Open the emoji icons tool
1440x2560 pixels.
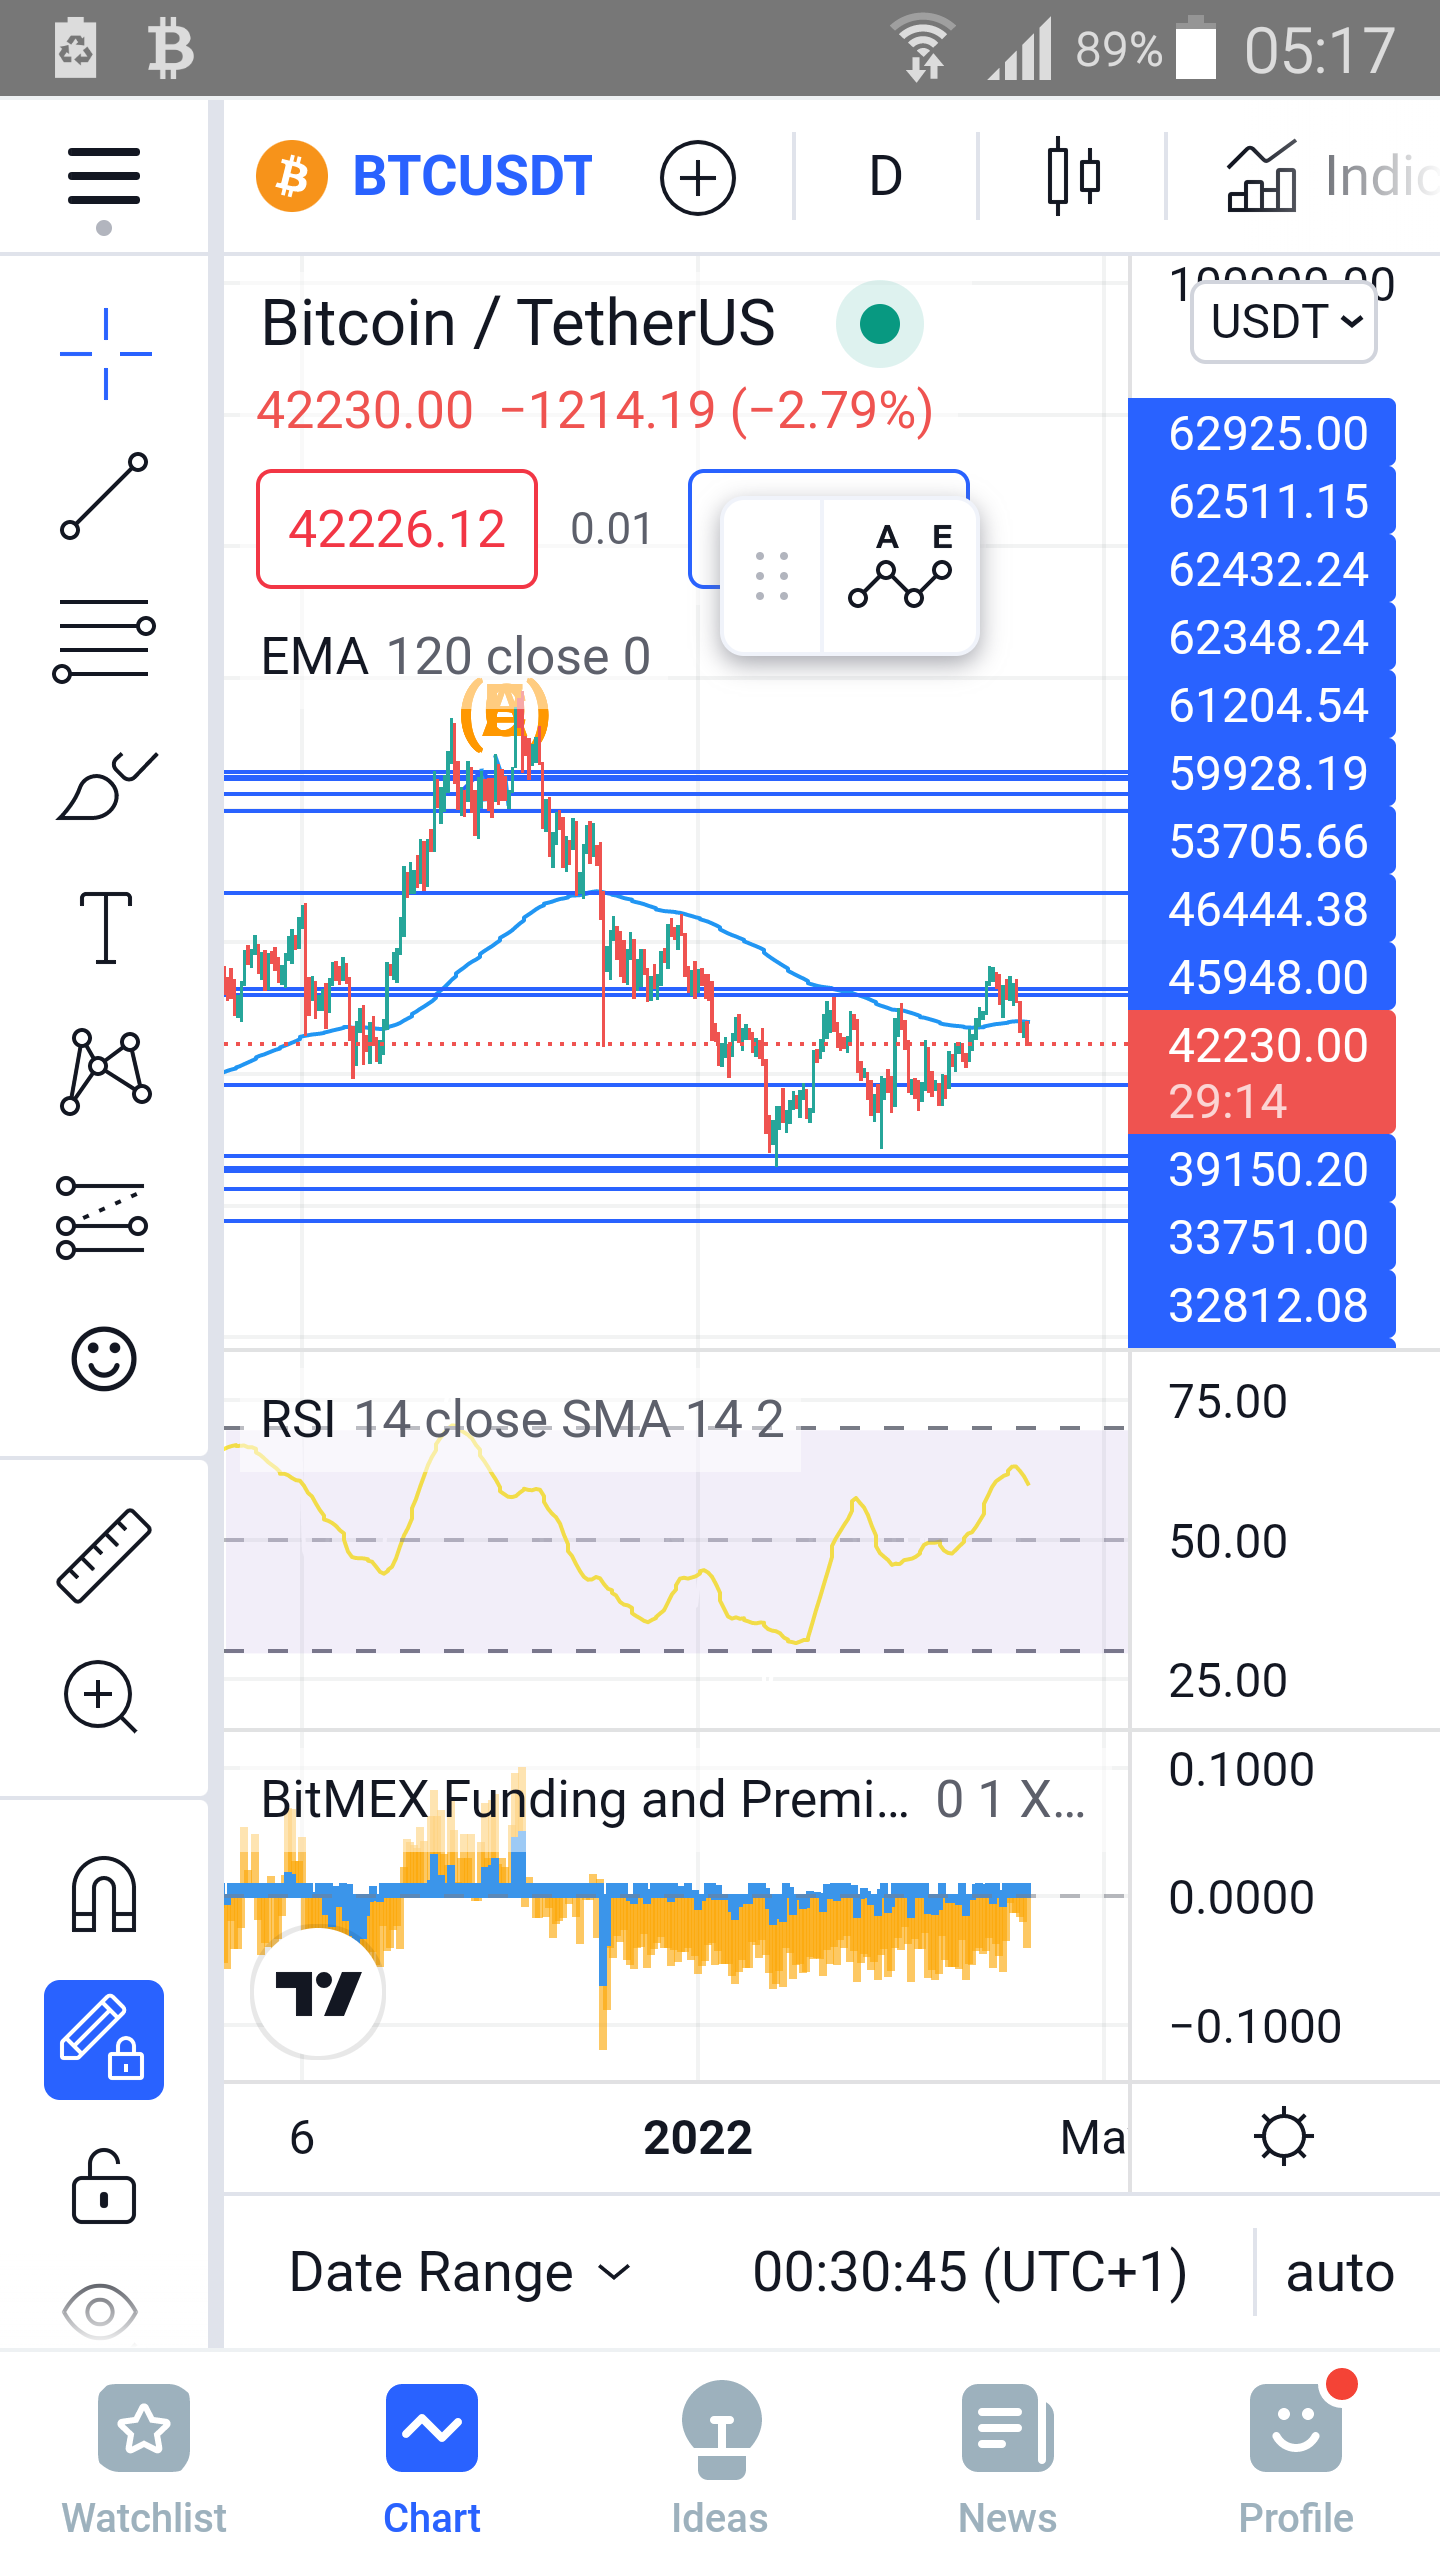pos(104,1359)
